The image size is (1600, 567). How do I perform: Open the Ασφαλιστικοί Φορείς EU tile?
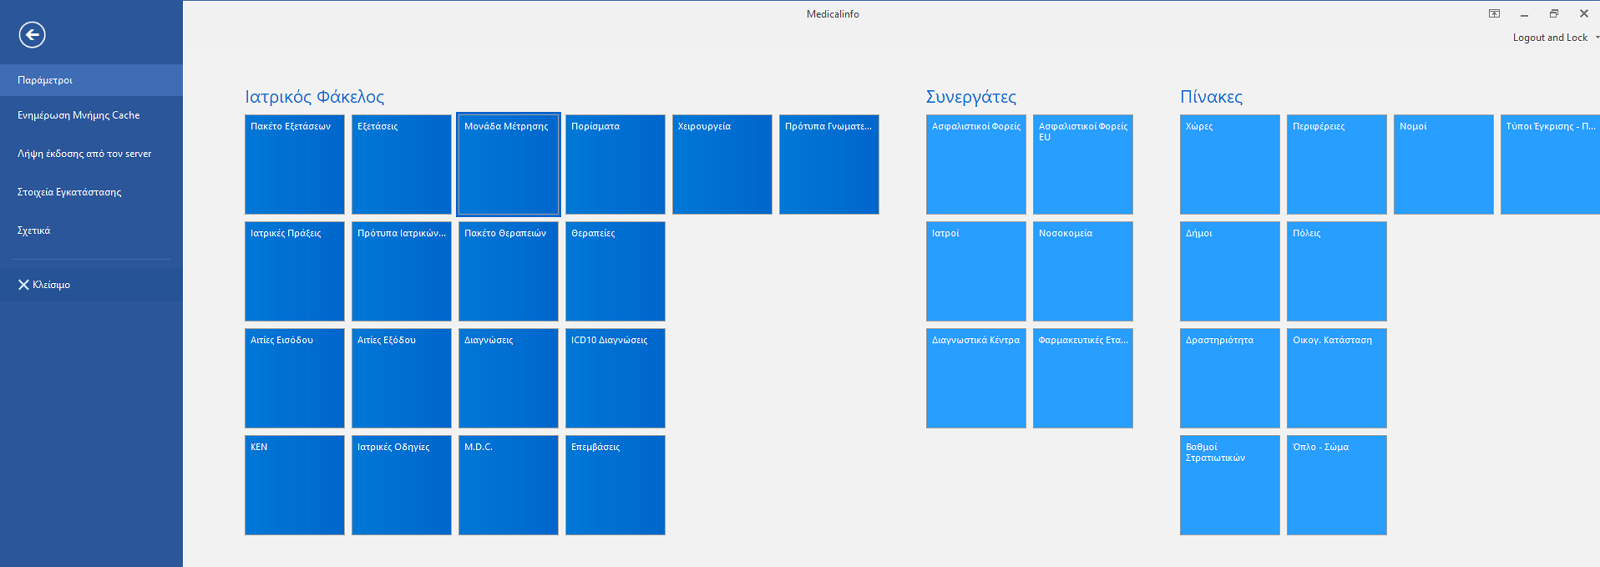tap(1082, 164)
